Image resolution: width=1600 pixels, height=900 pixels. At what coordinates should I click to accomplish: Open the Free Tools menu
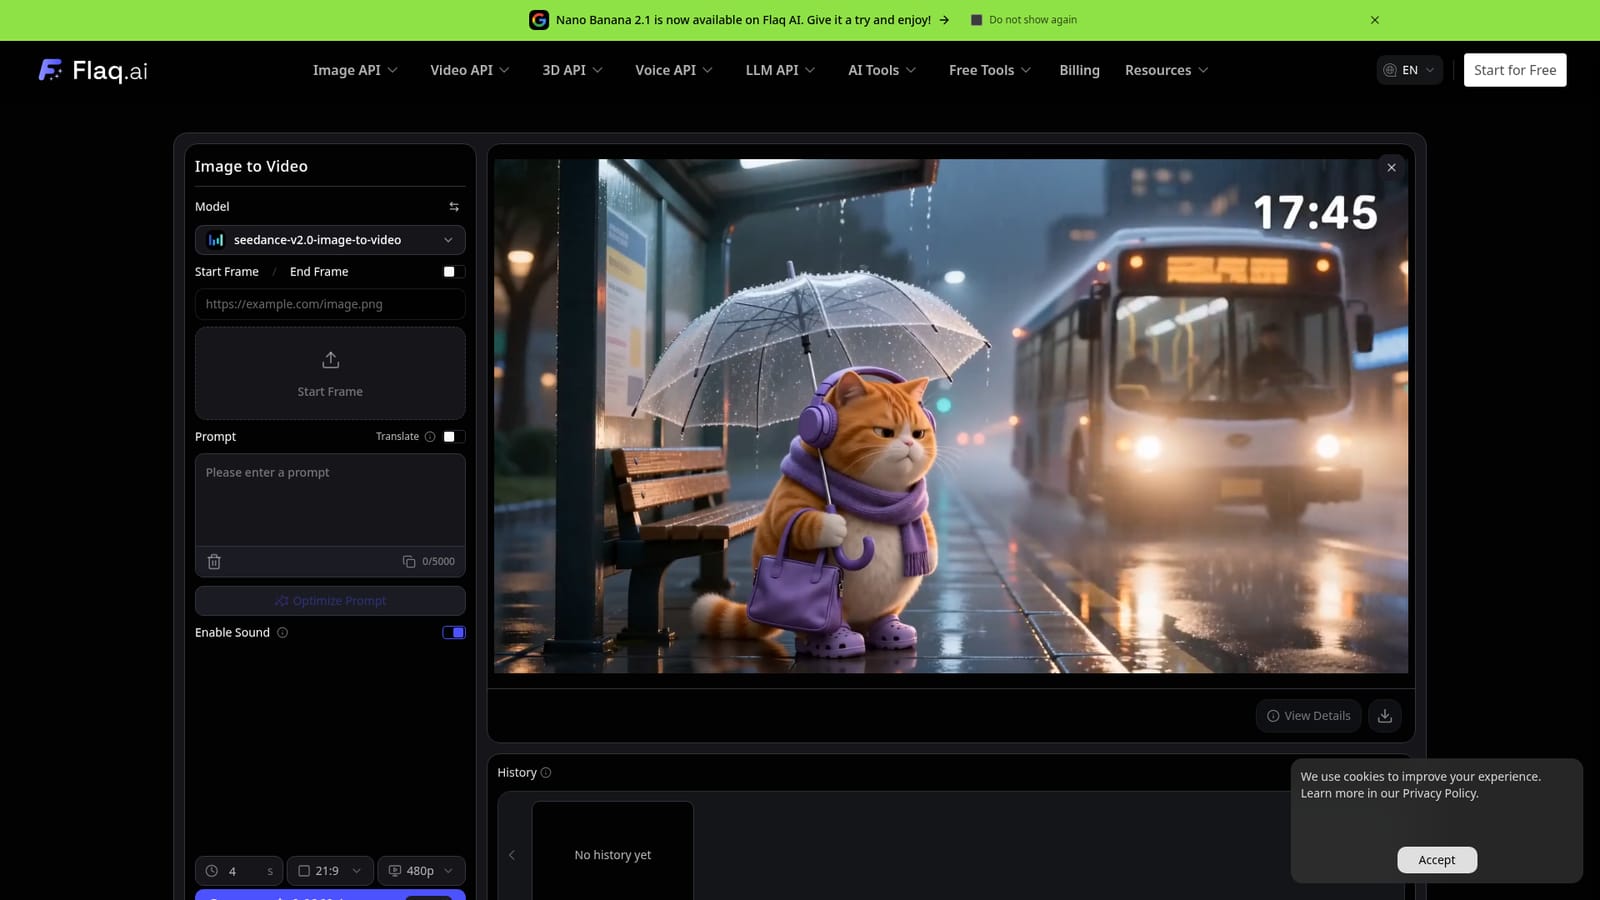990,70
